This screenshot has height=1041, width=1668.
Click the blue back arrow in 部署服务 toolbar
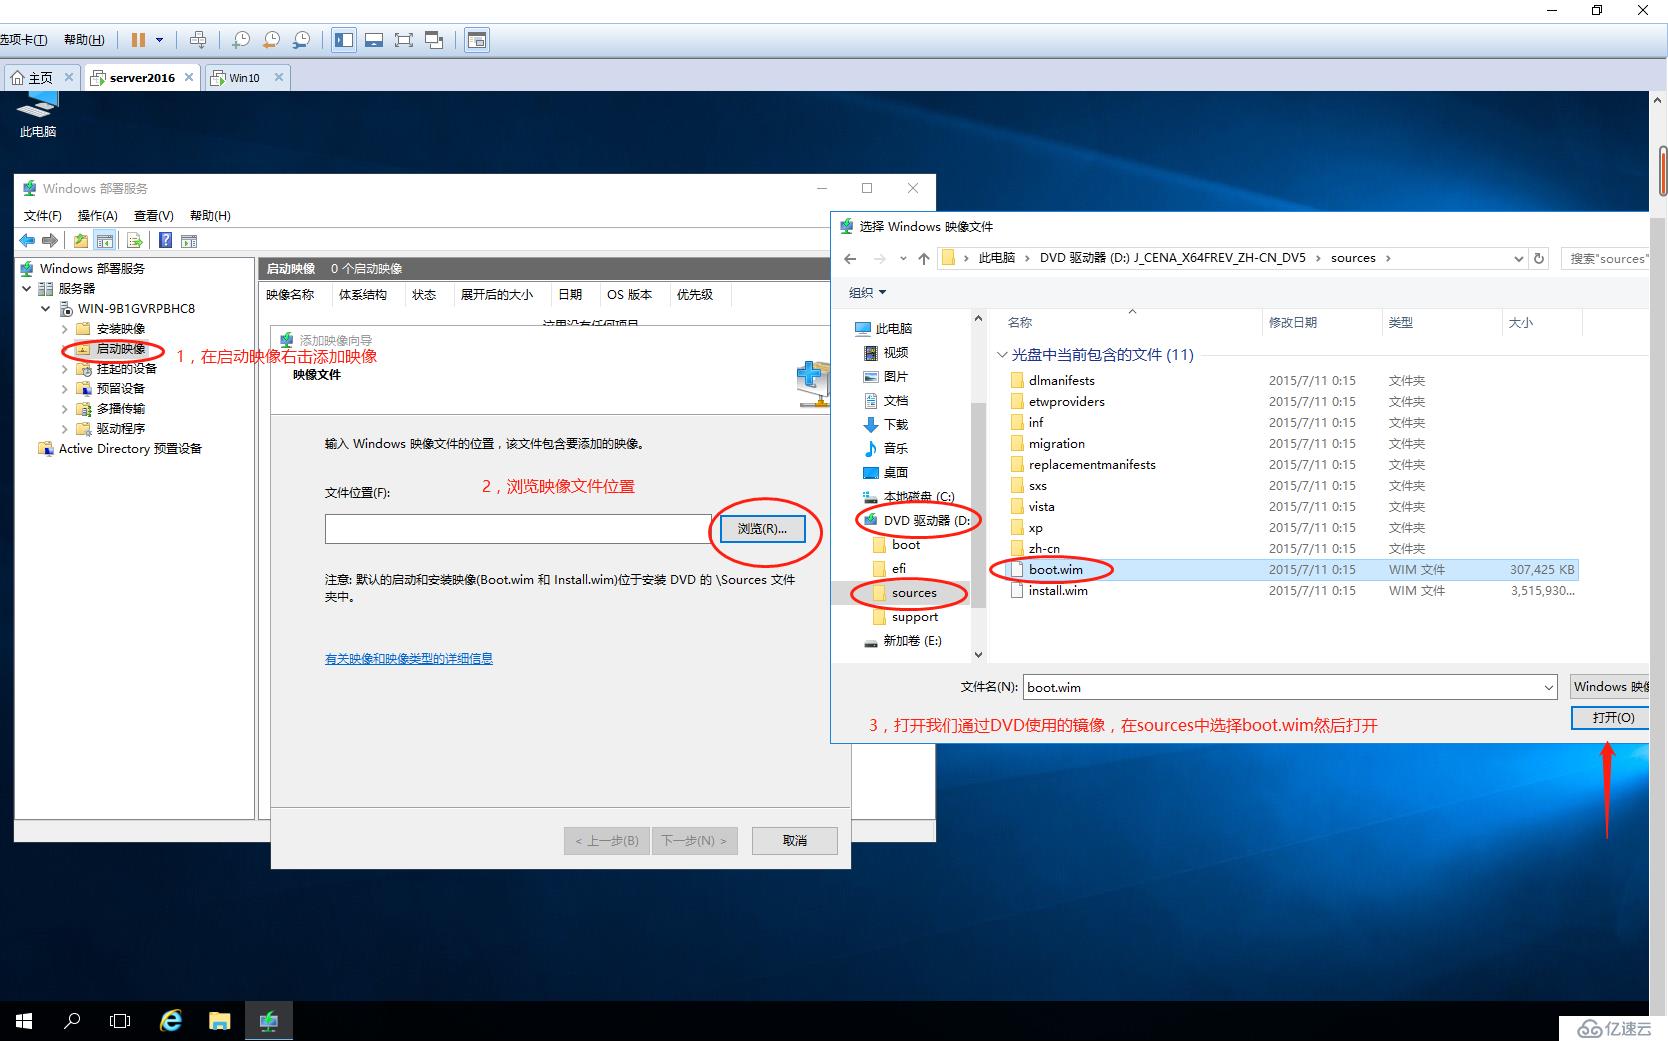point(27,240)
